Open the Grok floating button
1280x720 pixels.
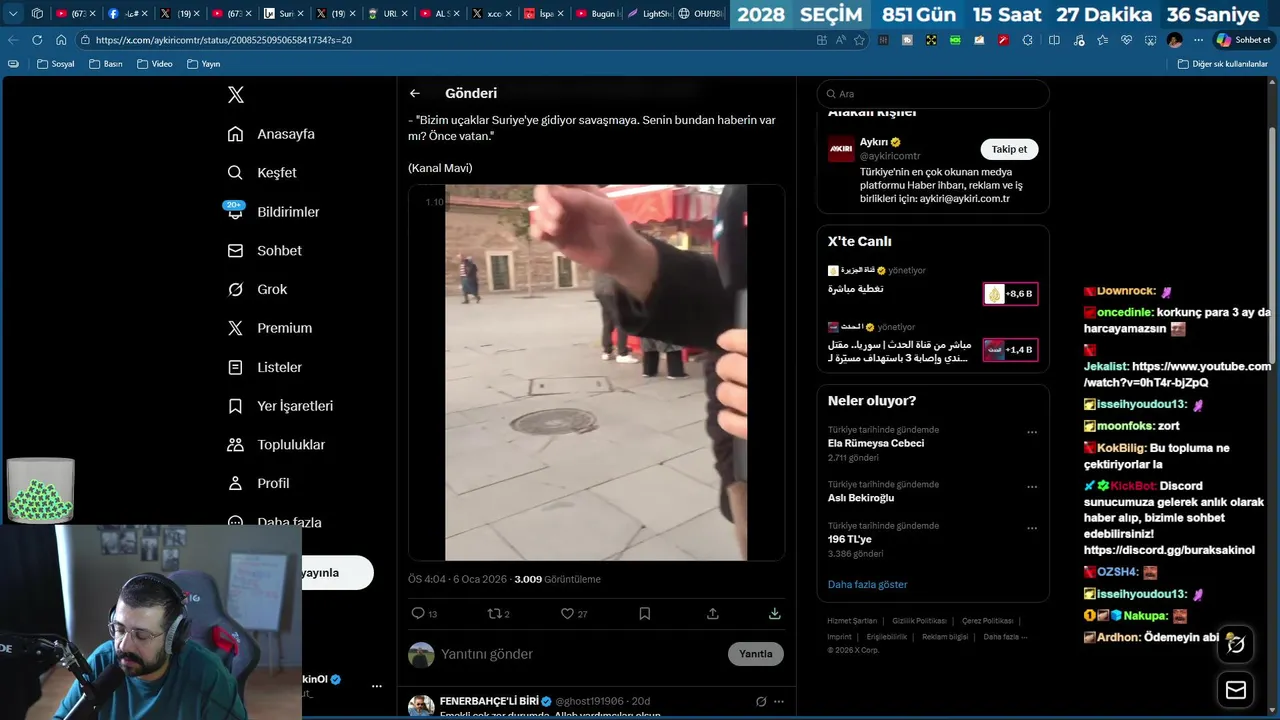pyautogui.click(x=1236, y=644)
